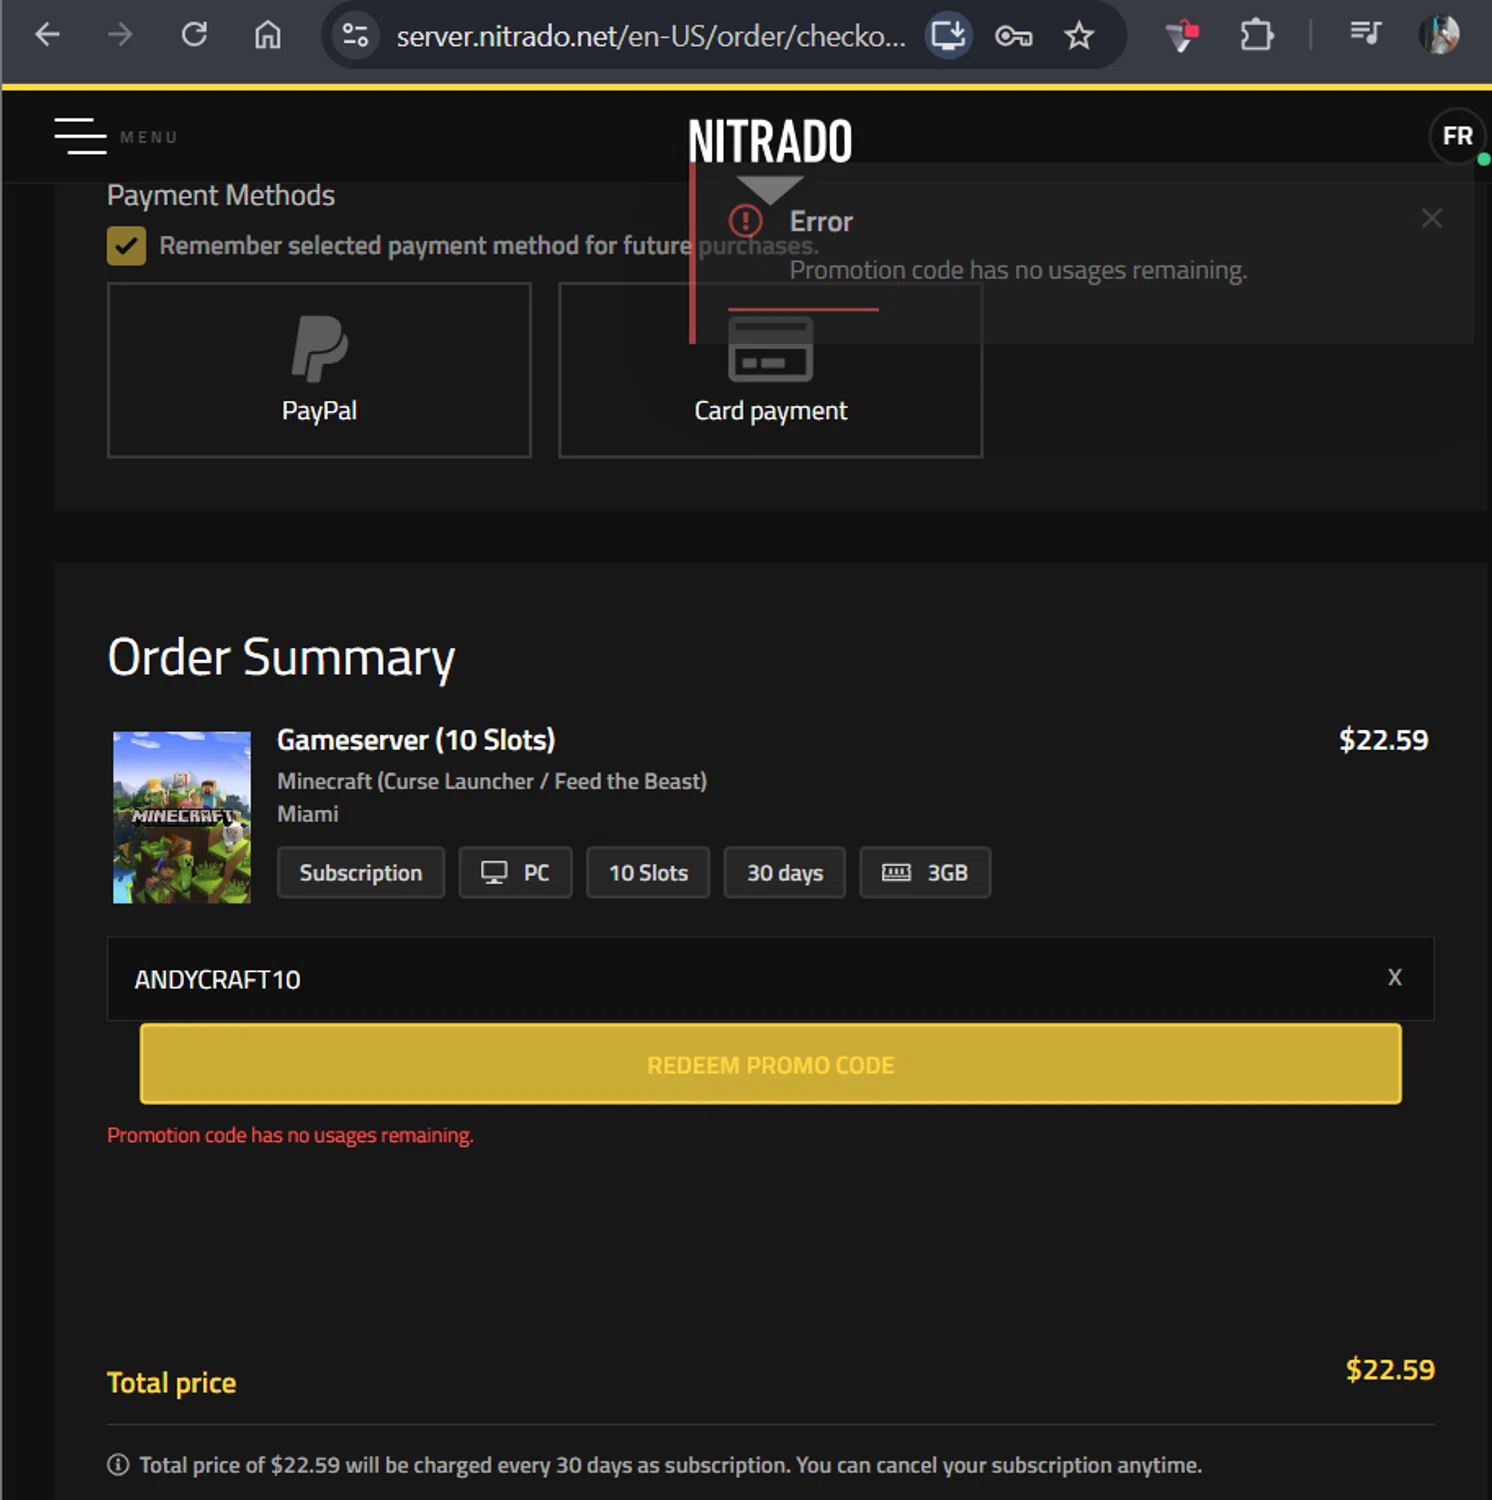Open the browser profile avatar
The image size is (1492, 1500).
coord(1439,35)
